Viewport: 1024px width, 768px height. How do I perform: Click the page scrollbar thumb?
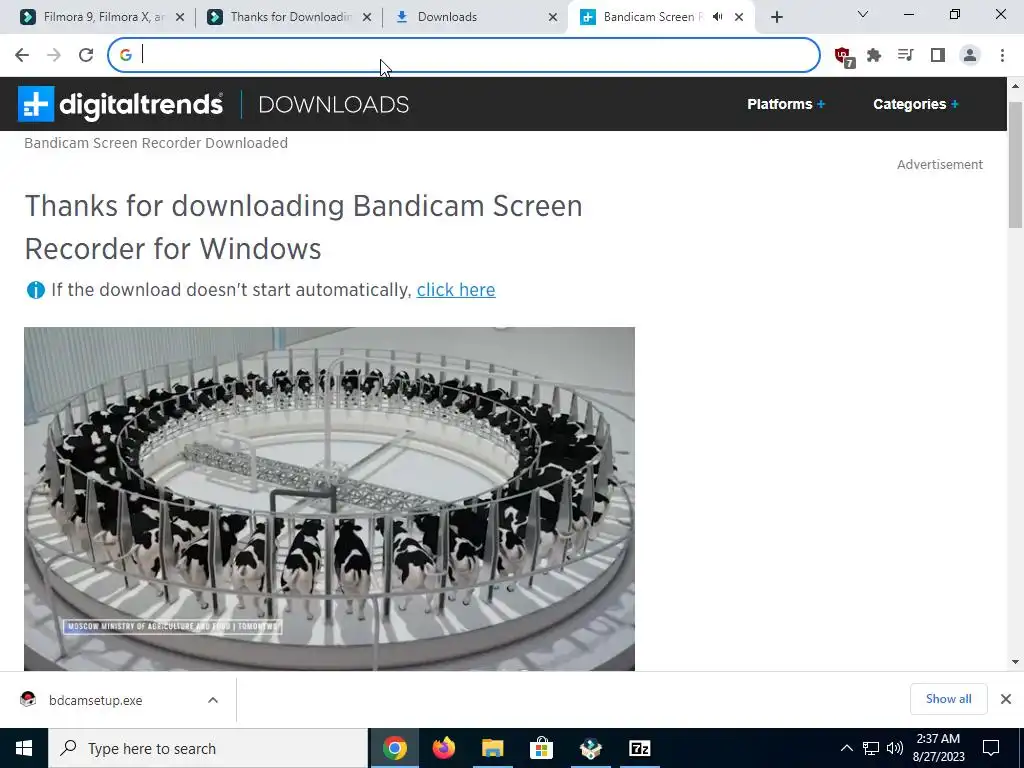[1016, 165]
